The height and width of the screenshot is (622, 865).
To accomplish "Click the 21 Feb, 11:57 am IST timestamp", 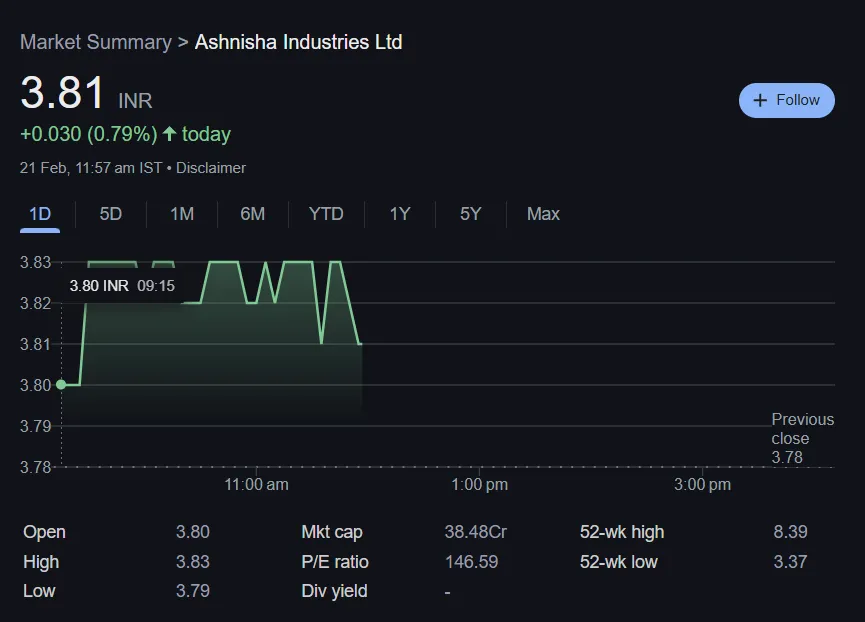I will click(x=91, y=168).
